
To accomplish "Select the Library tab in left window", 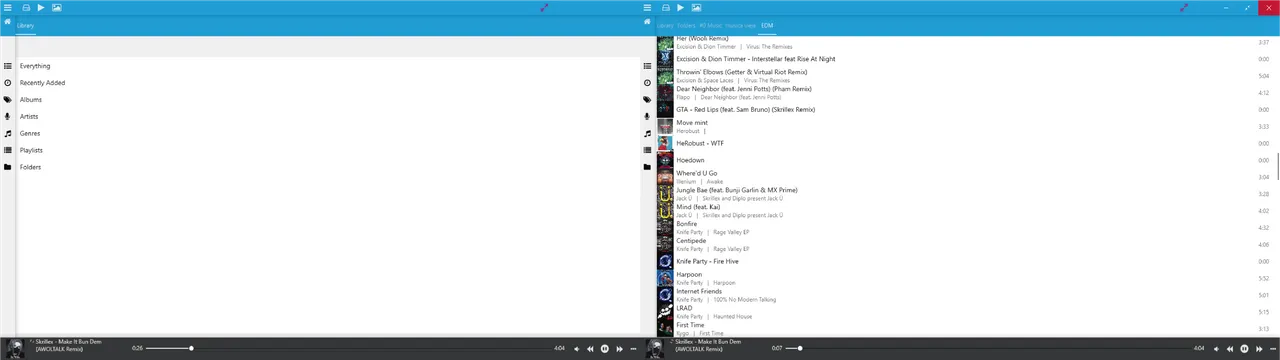I will [25, 26].
